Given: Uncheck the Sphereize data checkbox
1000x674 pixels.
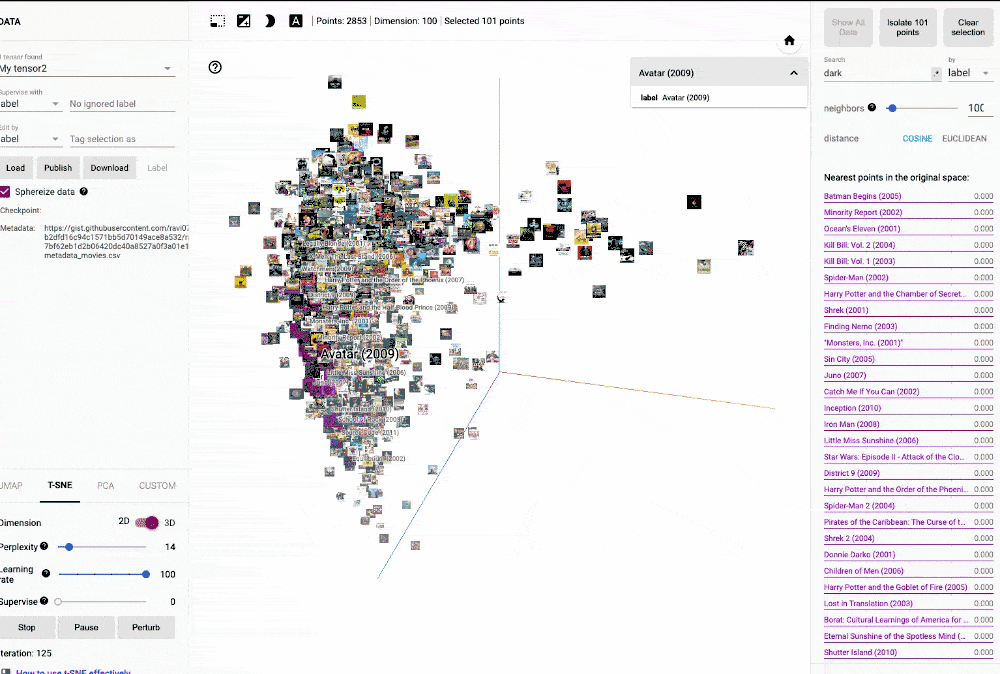Looking at the screenshot, I should coord(4,191).
